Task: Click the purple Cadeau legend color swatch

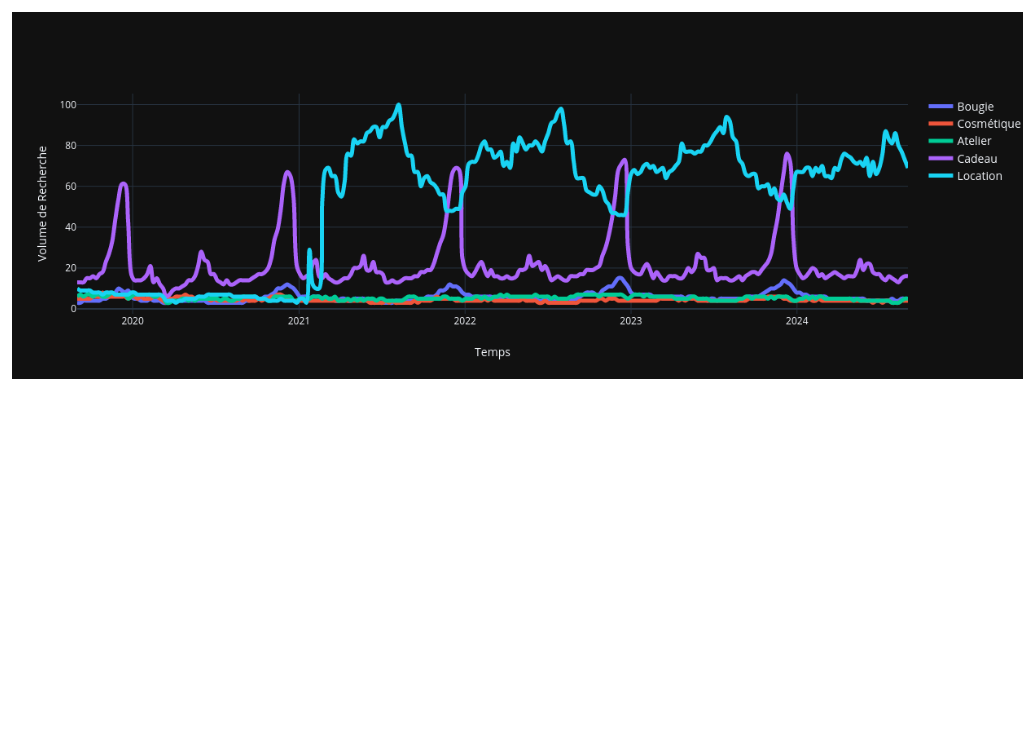Action: point(941,159)
